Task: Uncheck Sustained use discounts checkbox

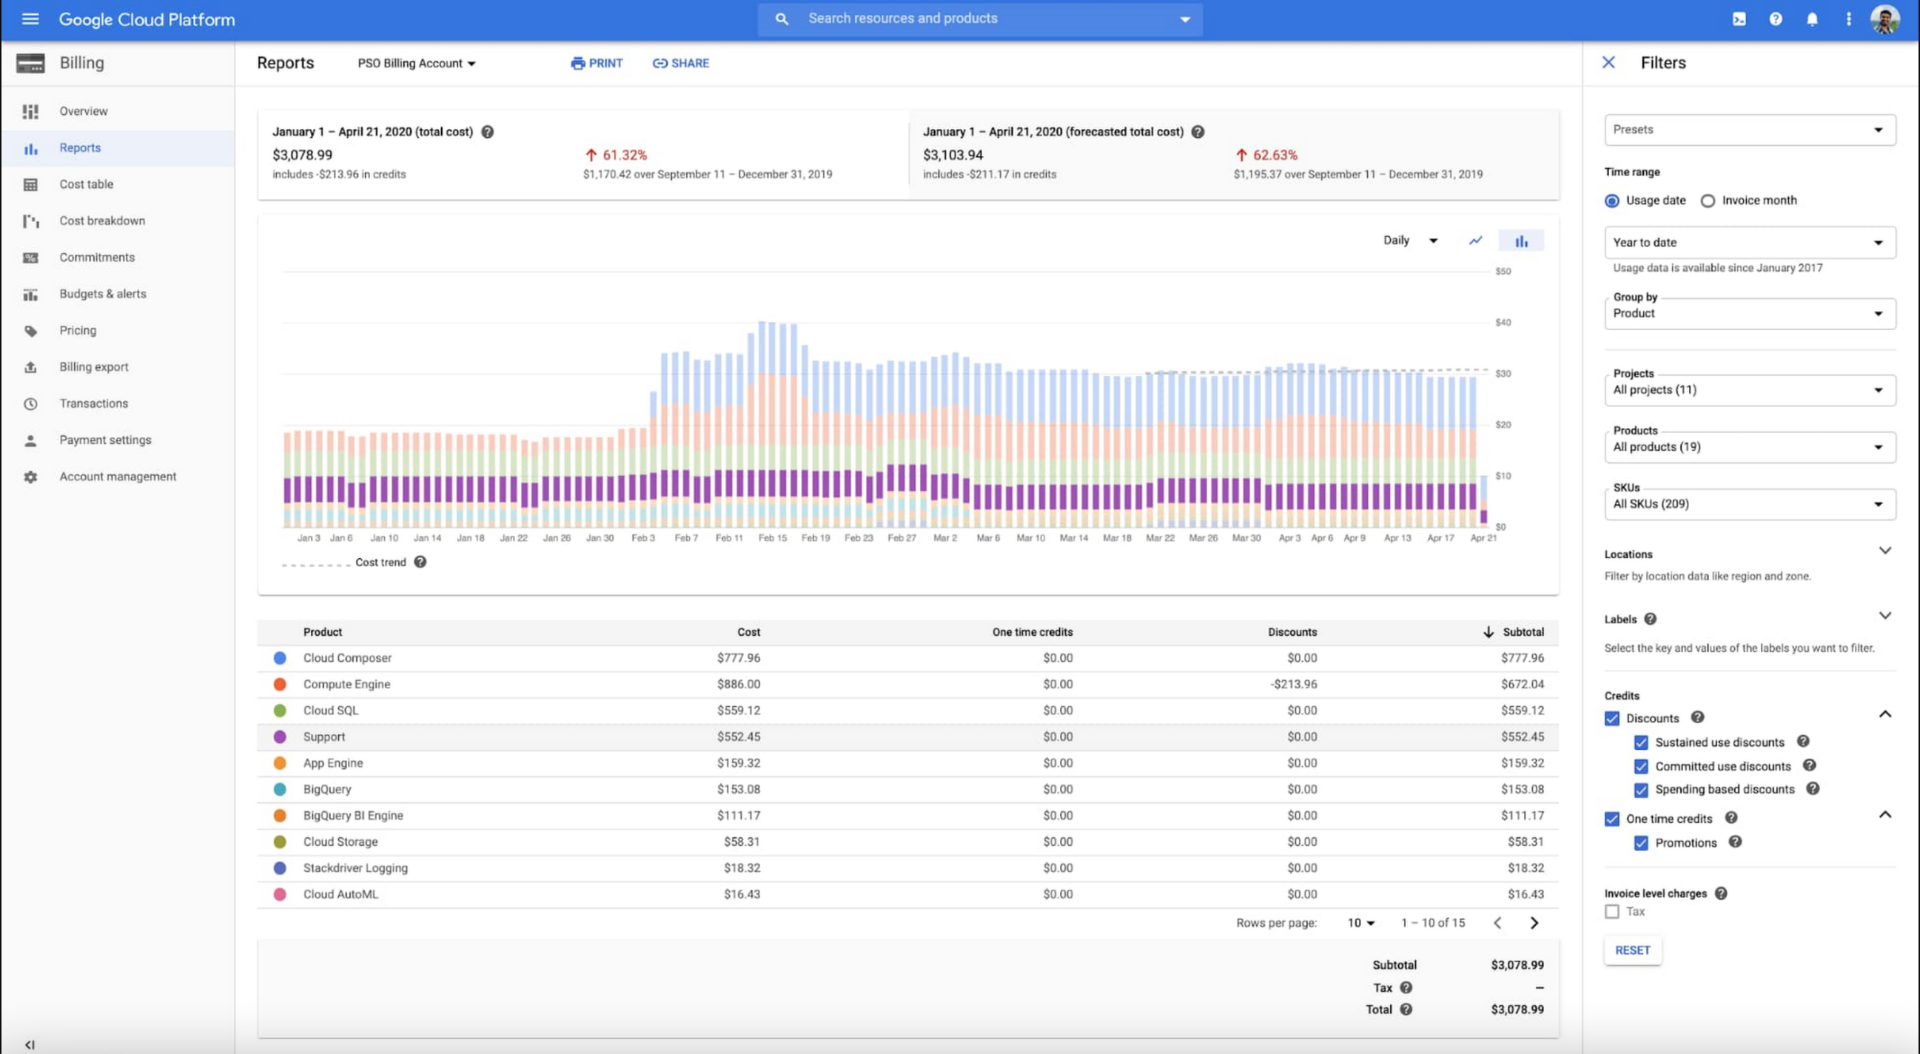Action: click(x=1641, y=743)
